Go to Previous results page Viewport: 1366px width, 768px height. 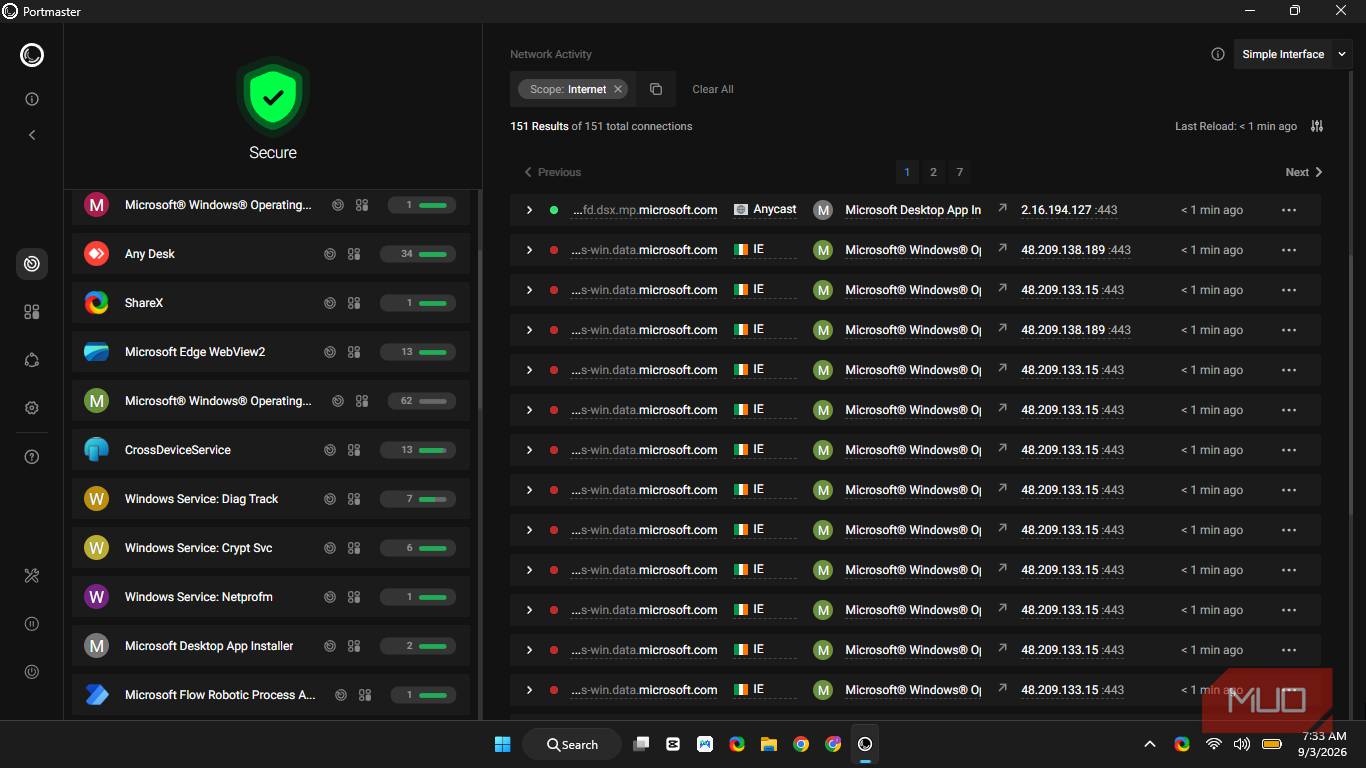point(553,172)
